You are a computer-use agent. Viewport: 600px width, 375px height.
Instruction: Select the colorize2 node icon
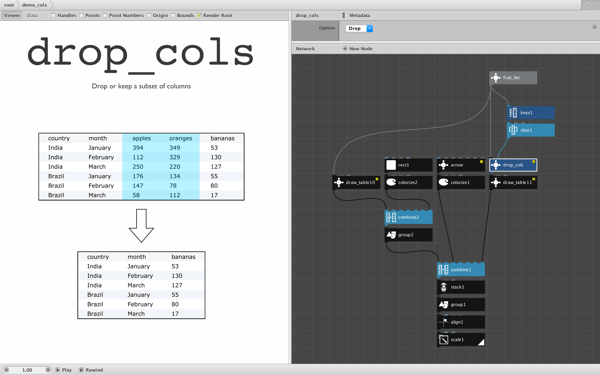(391, 182)
